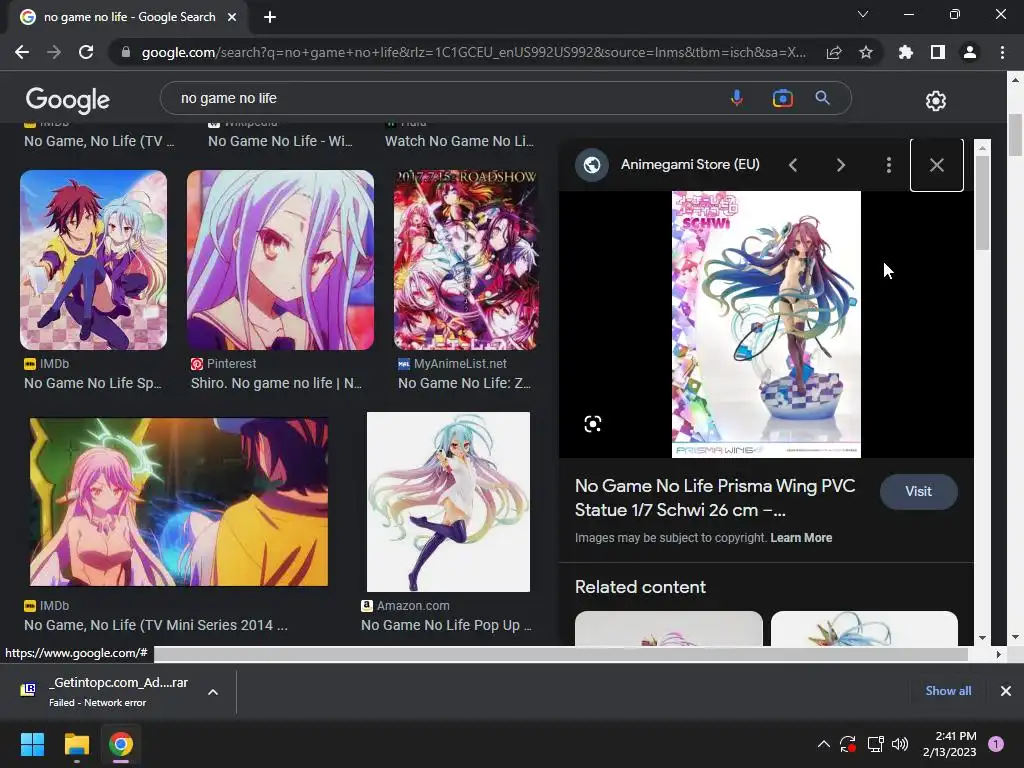Click the preview panel vertical scrollbar
Image resolution: width=1024 pixels, height=768 pixels.
[982, 202]
